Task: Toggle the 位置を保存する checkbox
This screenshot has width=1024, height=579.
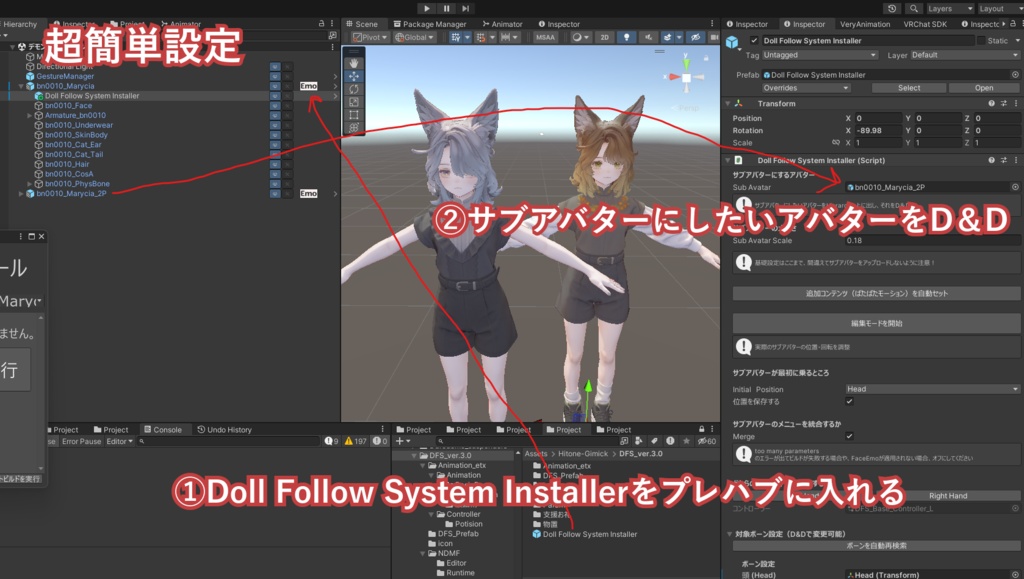Action: (x=849, y=401)
